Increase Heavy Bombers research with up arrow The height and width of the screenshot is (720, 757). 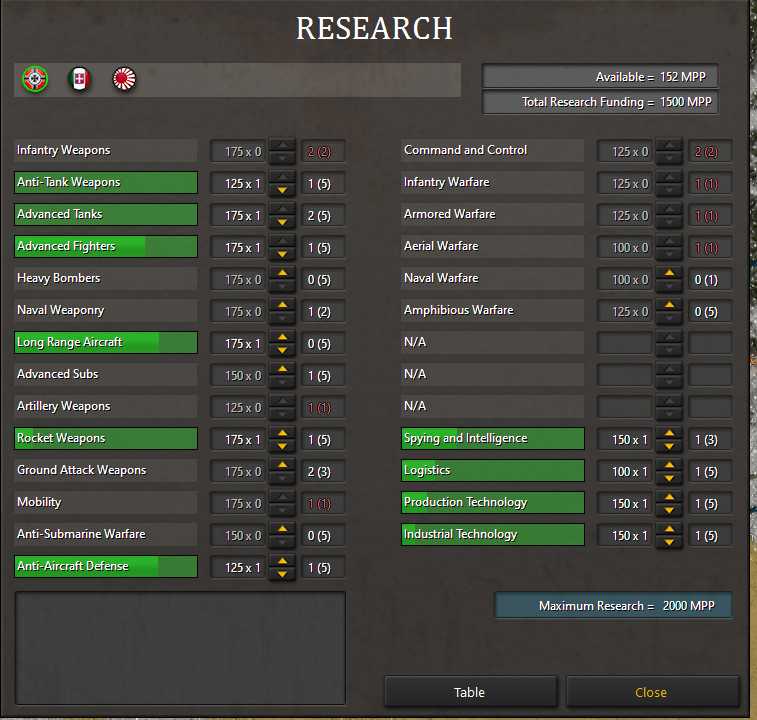(x=282, y=273)
